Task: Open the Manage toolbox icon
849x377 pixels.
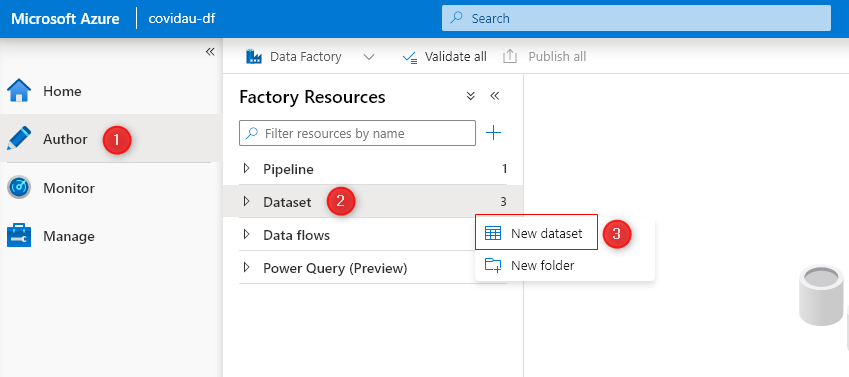Action: [19, 236]
